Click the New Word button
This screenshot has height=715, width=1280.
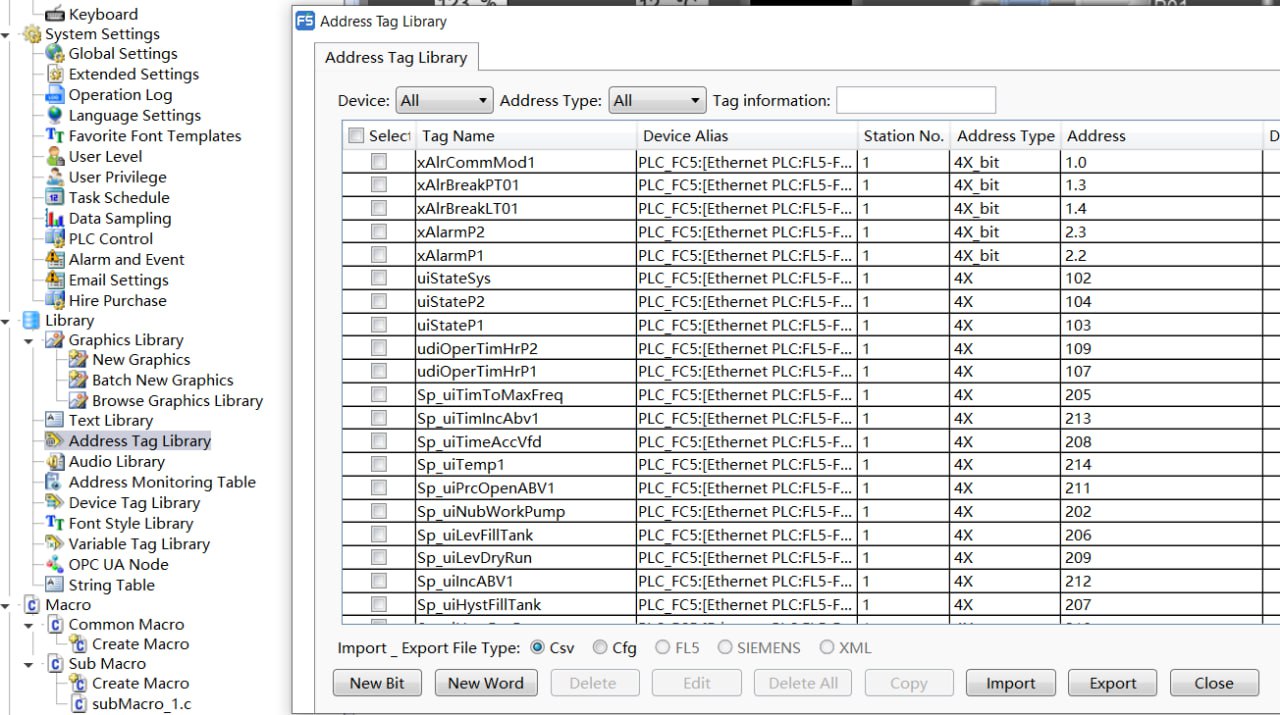point(485,683)
